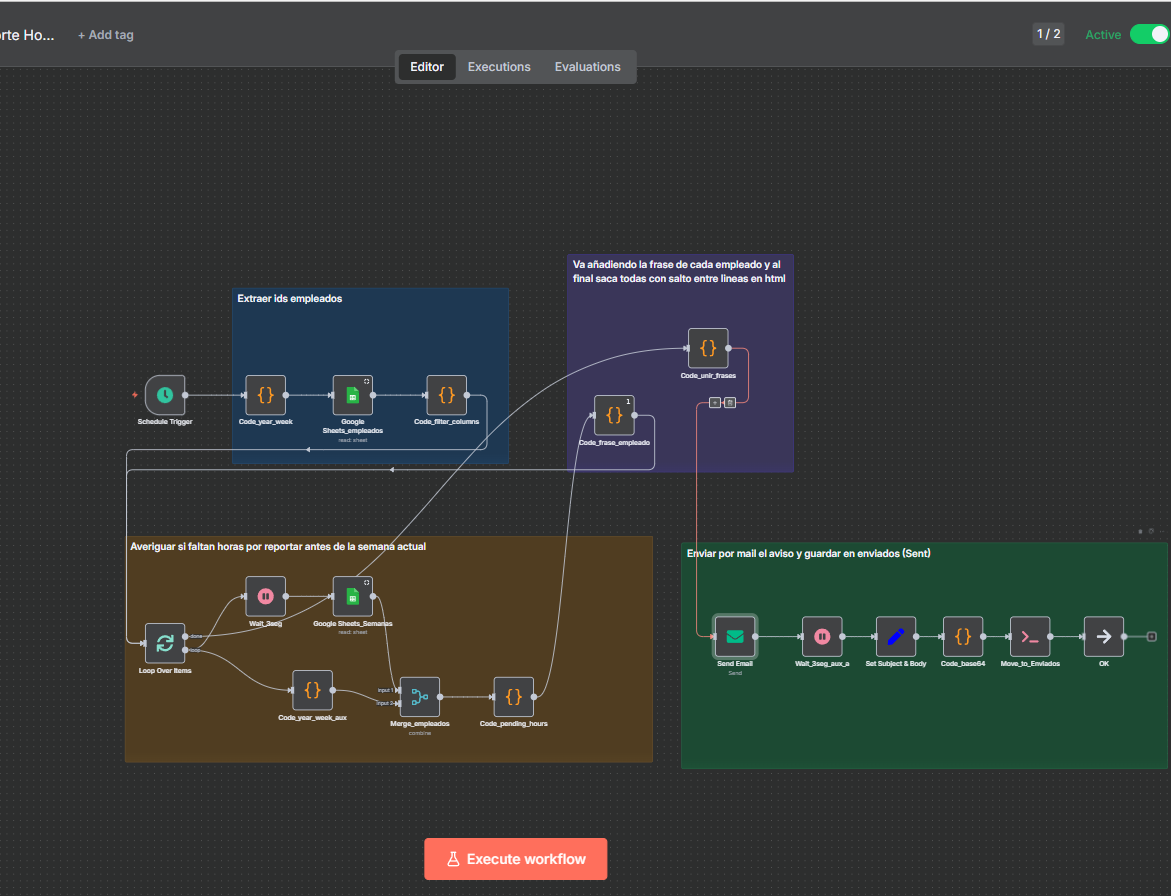Screen dimensions: 1171x896
Task: Open the Code_unir_frases code node
Action: click(x=708, y=348)
